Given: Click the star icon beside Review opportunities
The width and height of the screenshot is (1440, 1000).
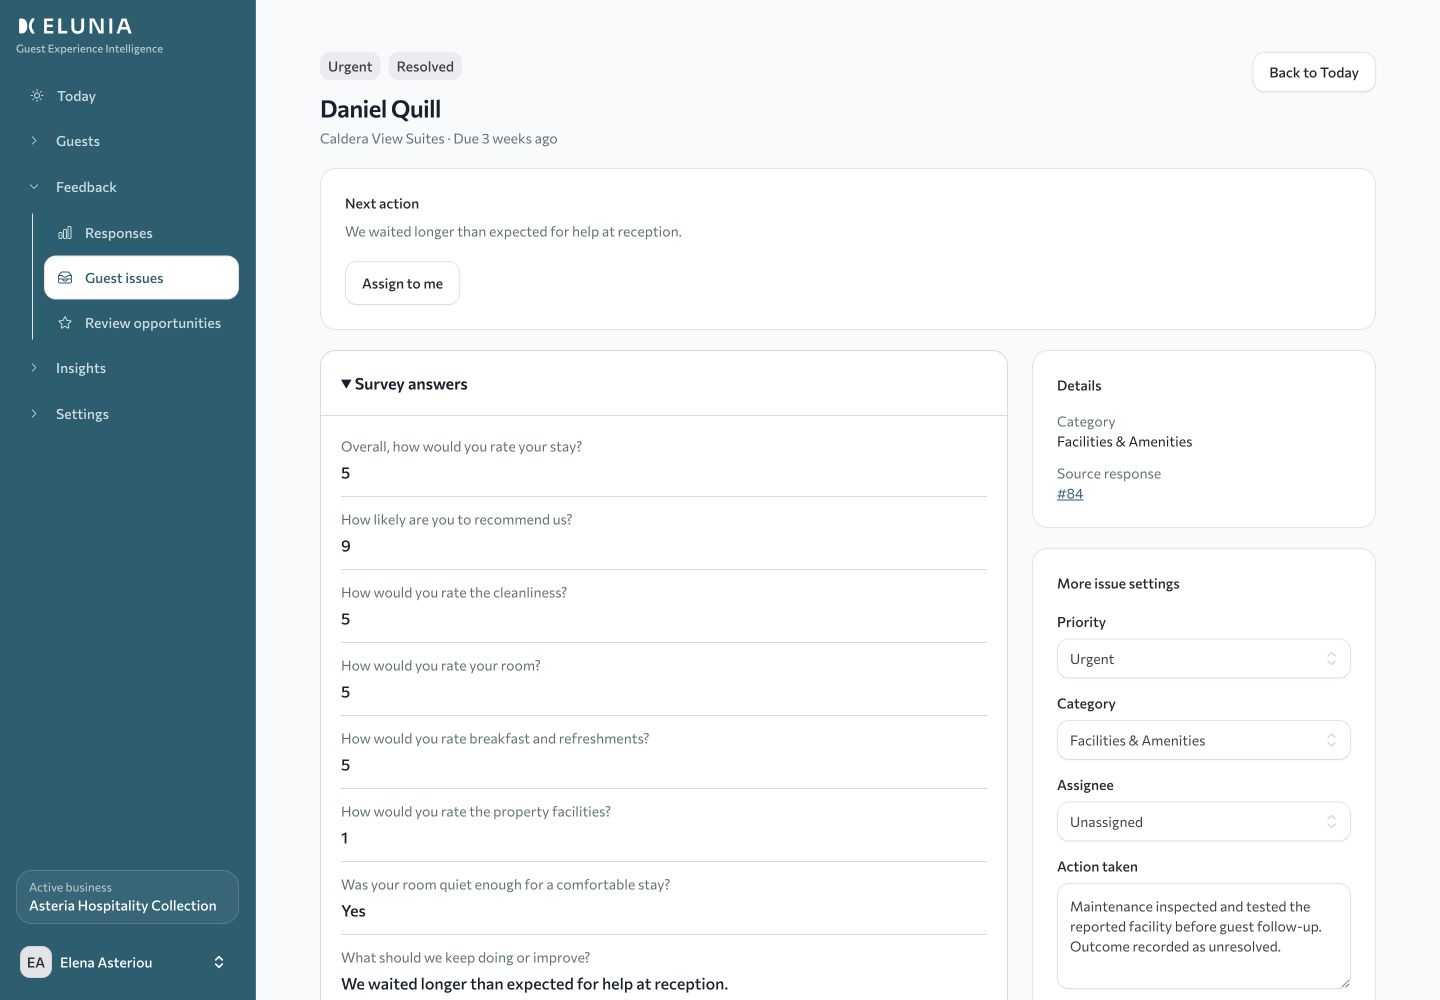Looking at the screenshot, I should [x=65, y=323].
